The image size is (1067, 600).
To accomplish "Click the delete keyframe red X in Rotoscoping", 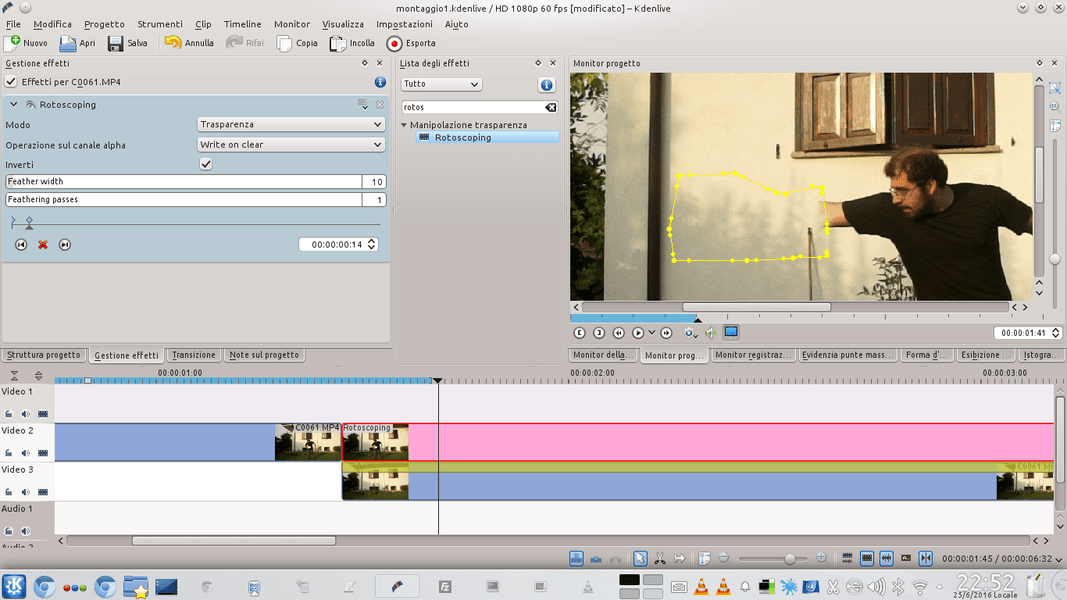I will coord(42,244).
